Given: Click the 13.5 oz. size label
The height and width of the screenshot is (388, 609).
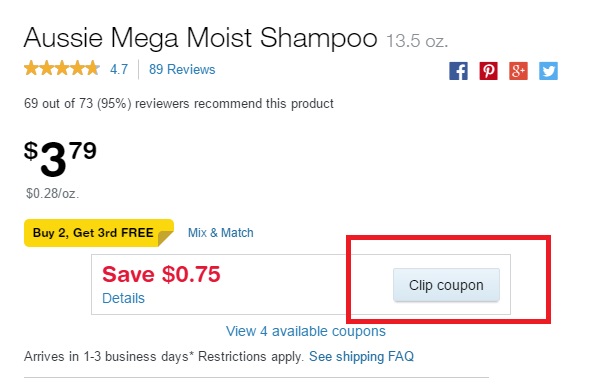Looking at the screenshot, I should (417, 41).
